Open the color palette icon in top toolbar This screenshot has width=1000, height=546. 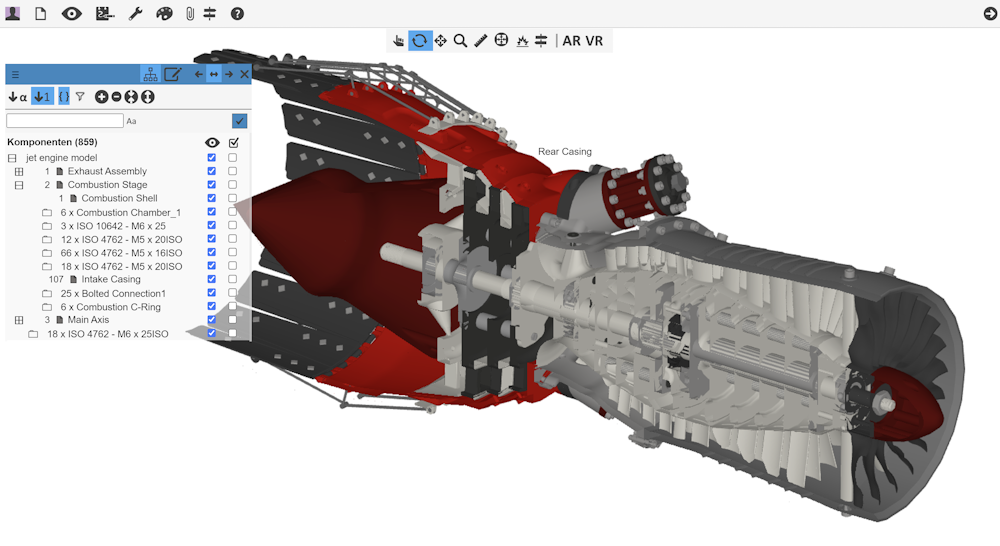164,14
